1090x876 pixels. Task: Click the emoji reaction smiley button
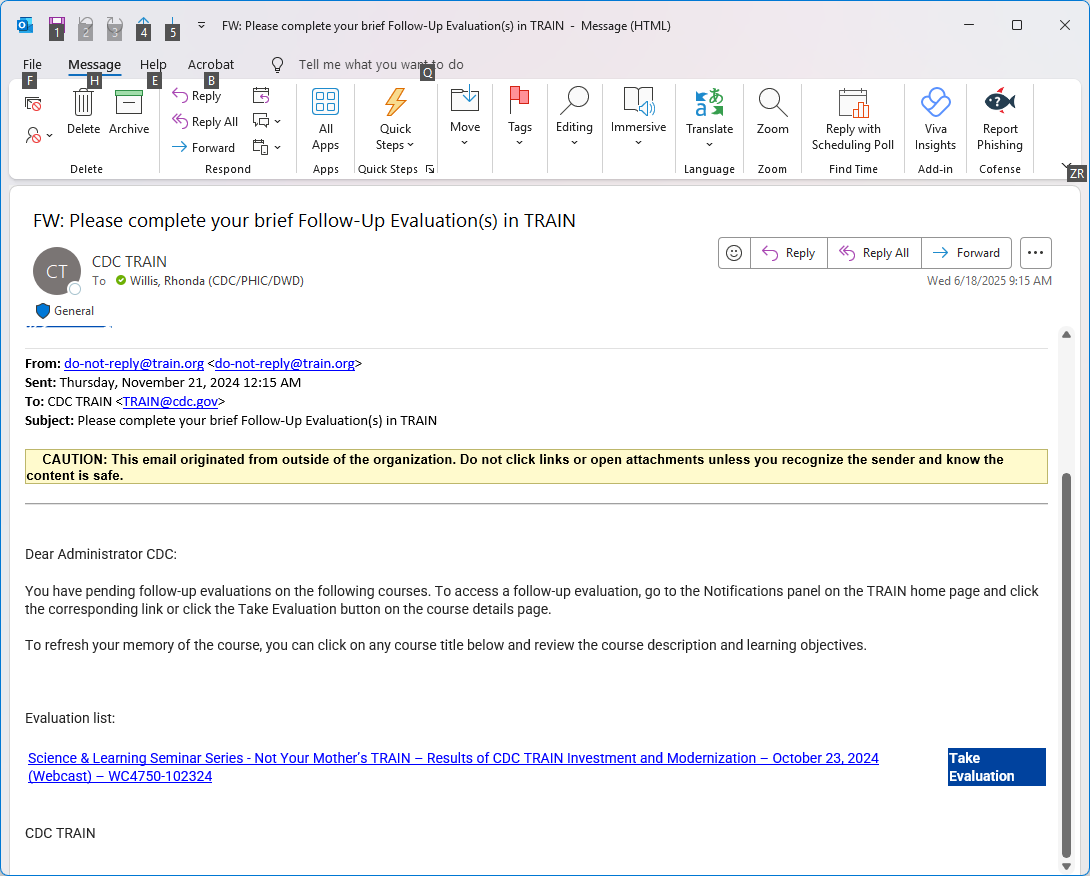734,253
